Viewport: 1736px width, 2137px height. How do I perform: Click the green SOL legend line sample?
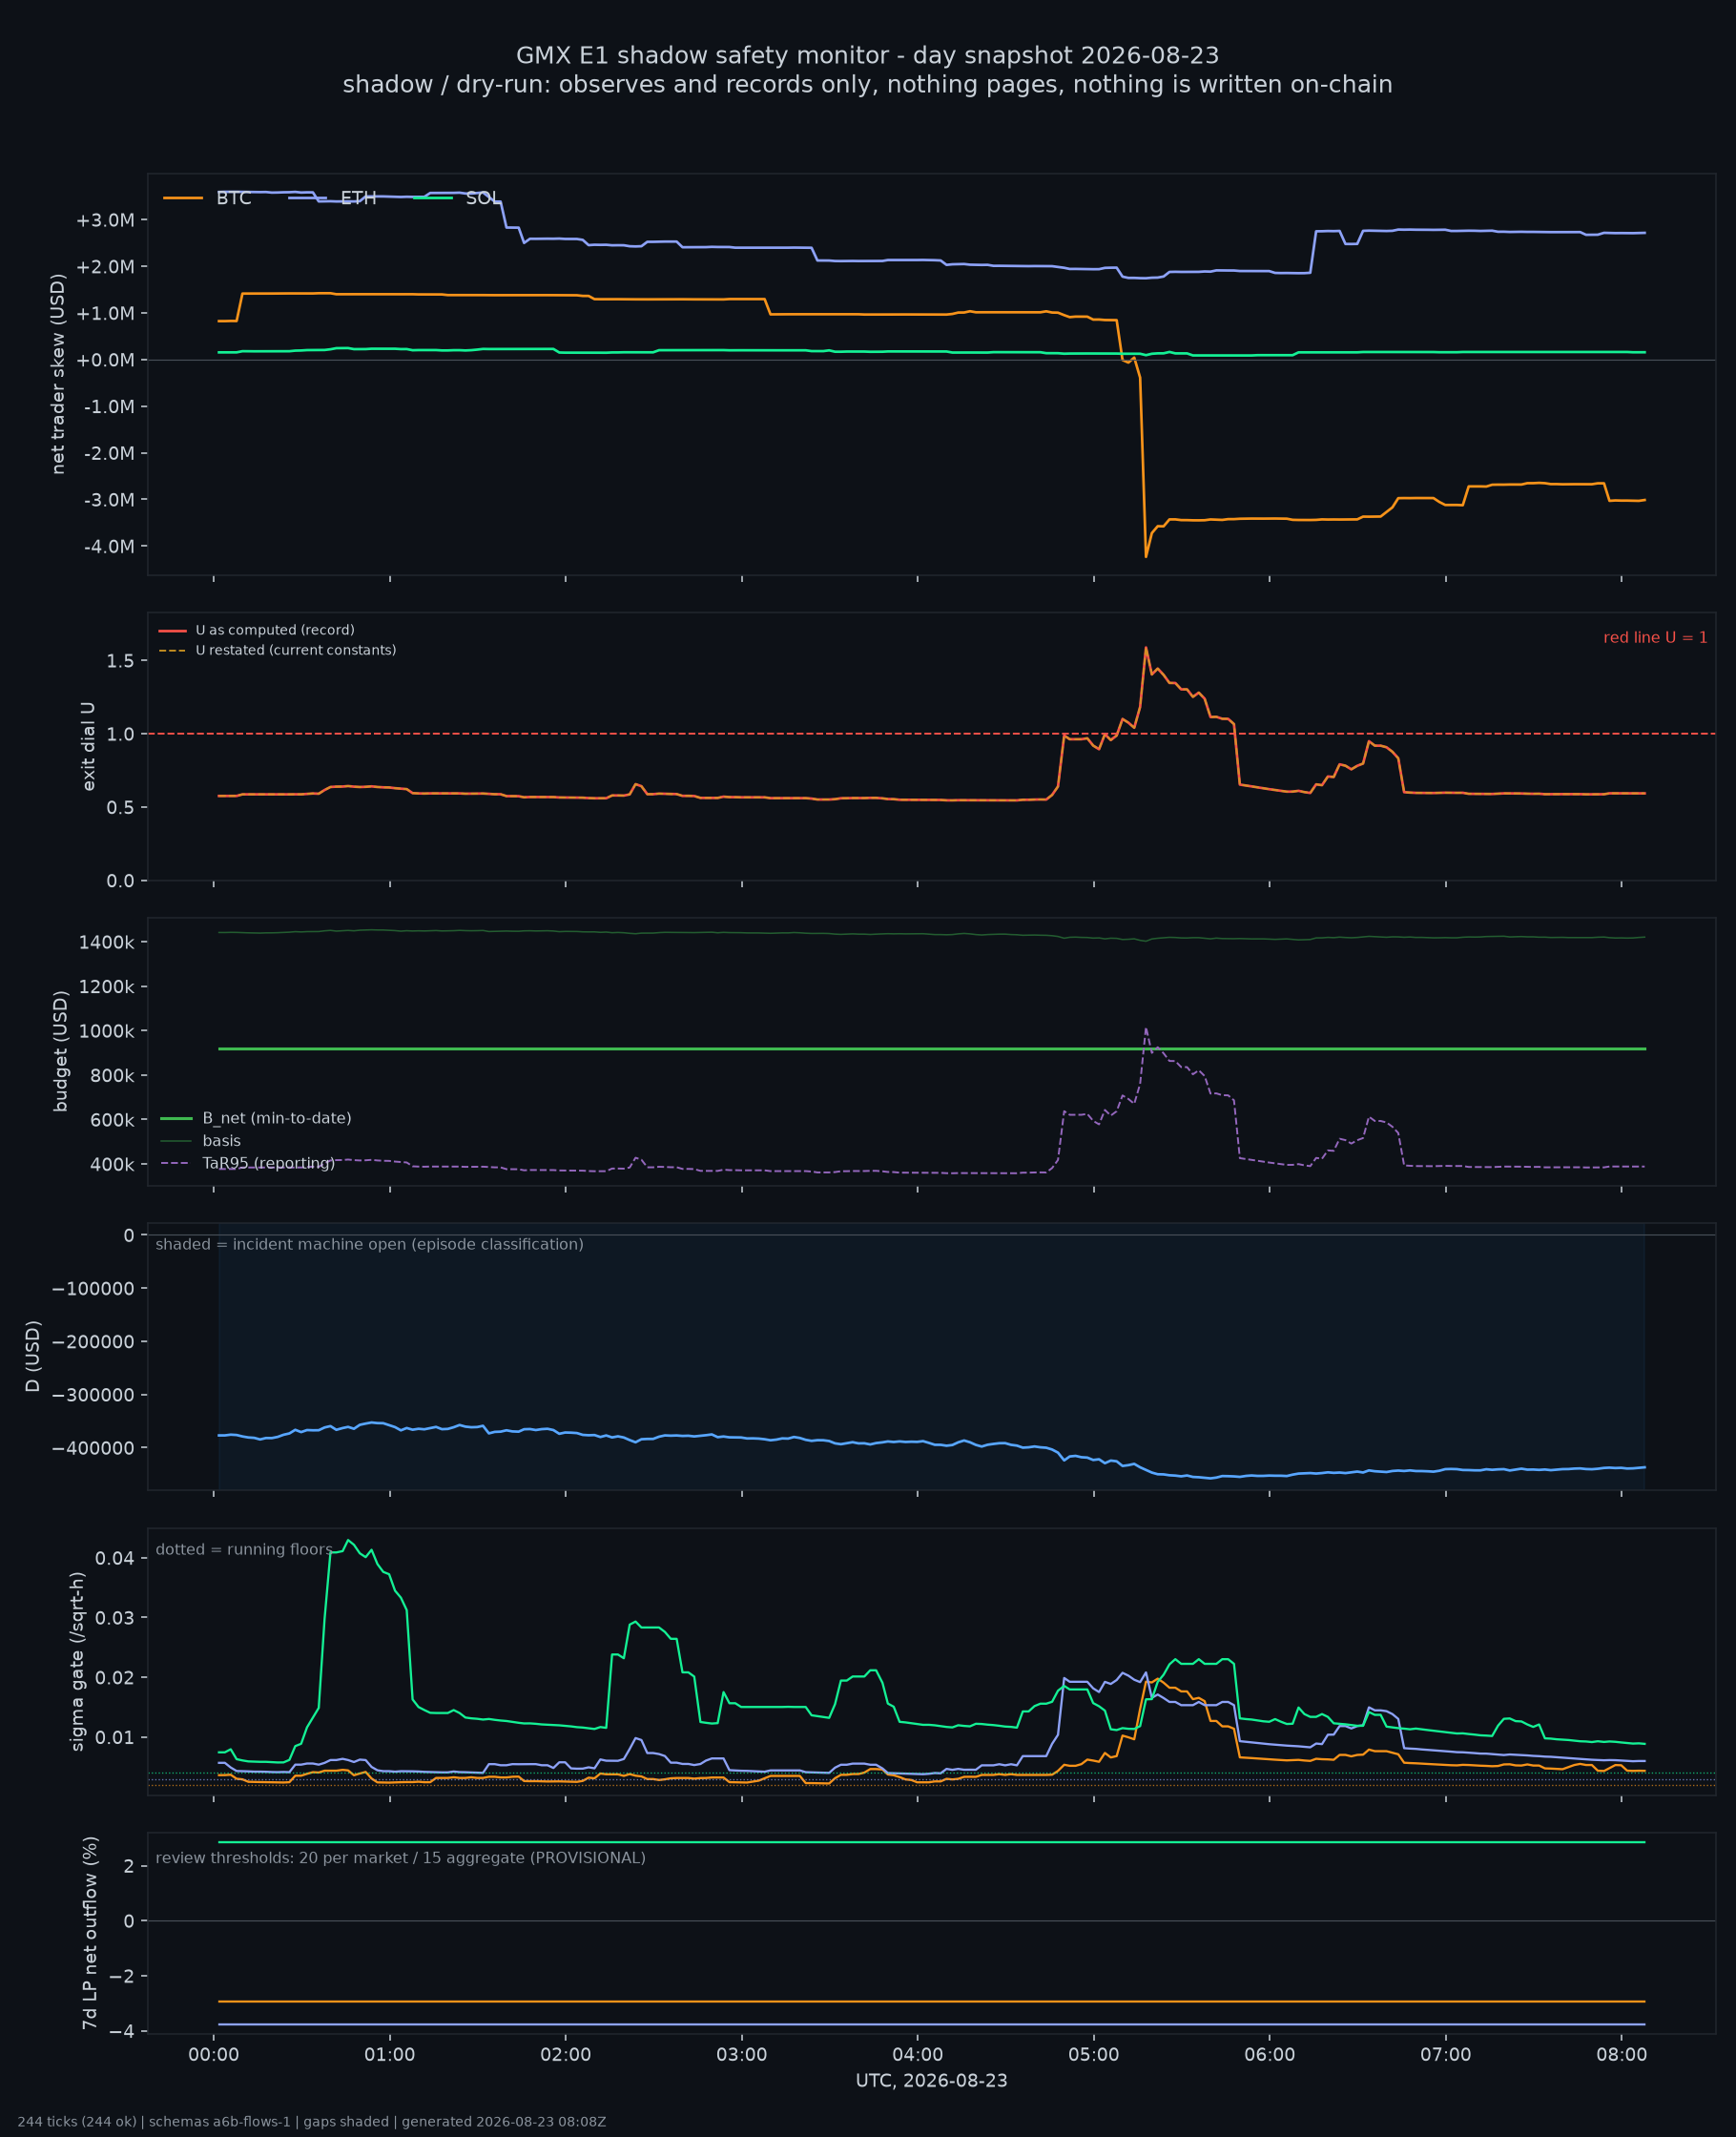pyautogui.click(x=433, y=198)
